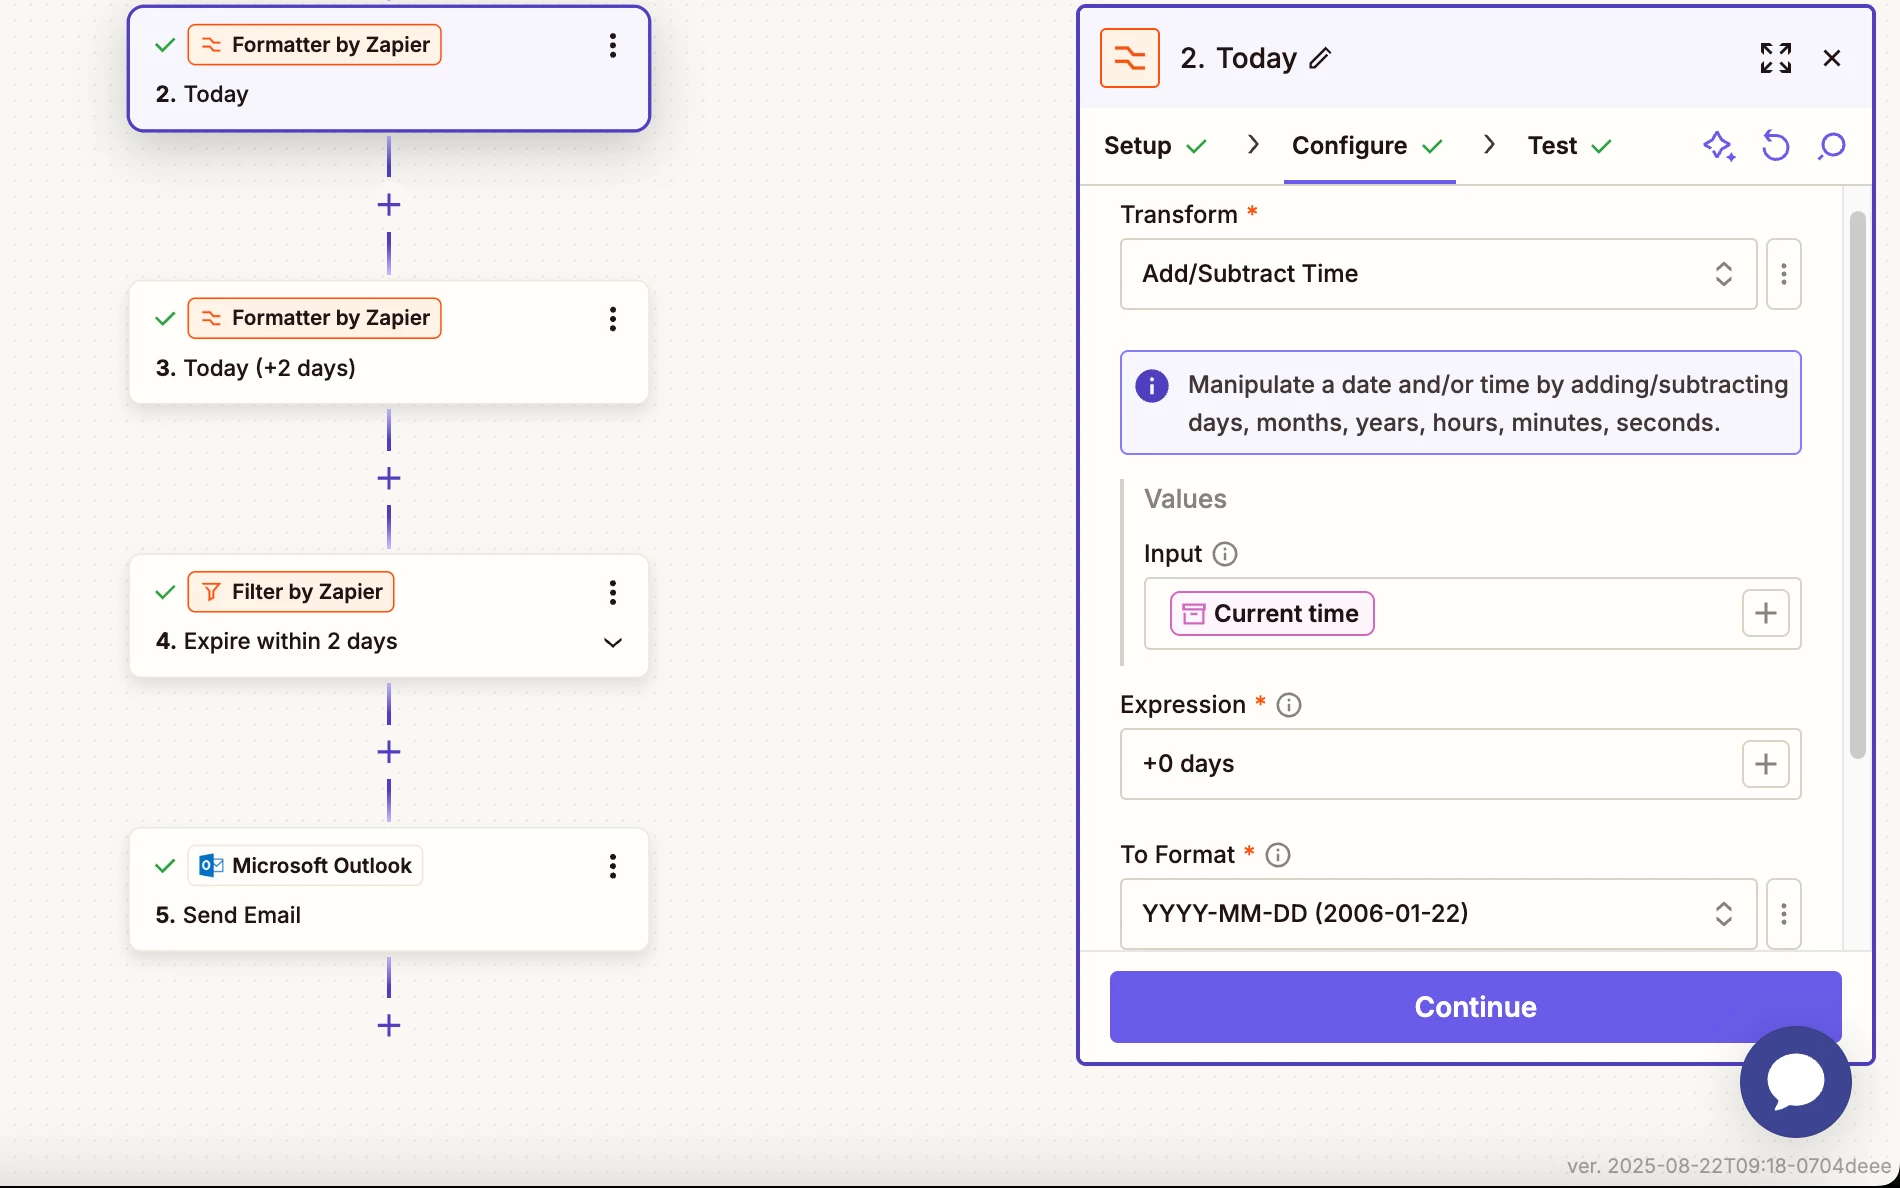This screenshot has width=1900, height=1188.
Task: Click the plus button in the Input field
Action: (x=1766, y=613)
